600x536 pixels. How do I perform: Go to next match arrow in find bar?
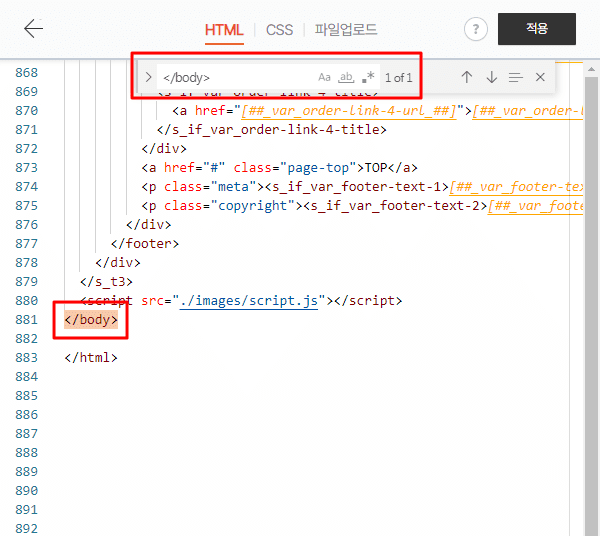(491, 77)
